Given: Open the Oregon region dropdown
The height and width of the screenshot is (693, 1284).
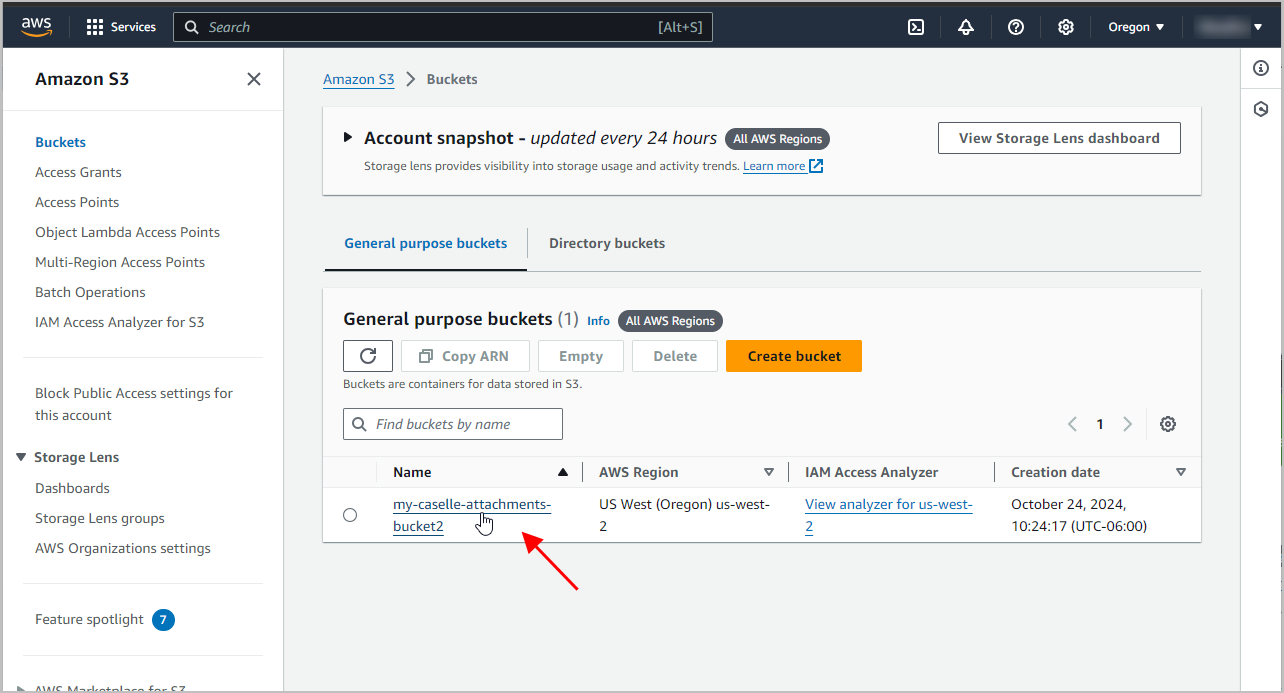Looking at the screenshot, I should pyautogui.click(x=1137, y=27).
